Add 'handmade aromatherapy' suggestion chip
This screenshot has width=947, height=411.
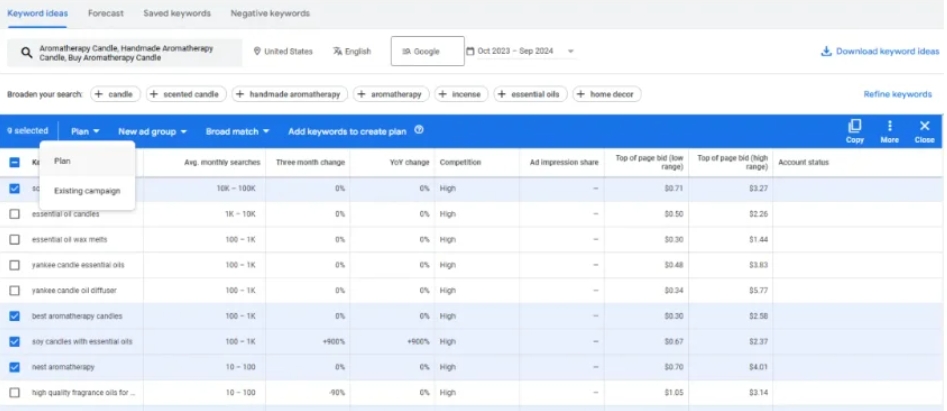[x=290, y=94]
